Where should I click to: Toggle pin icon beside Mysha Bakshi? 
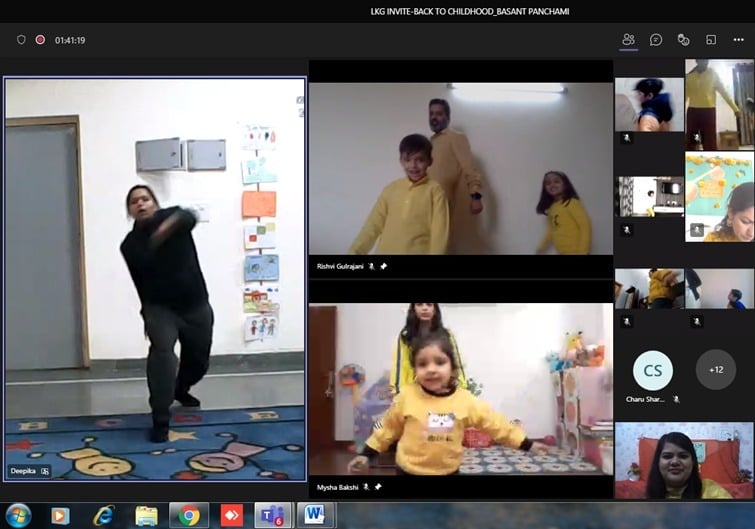378,487
